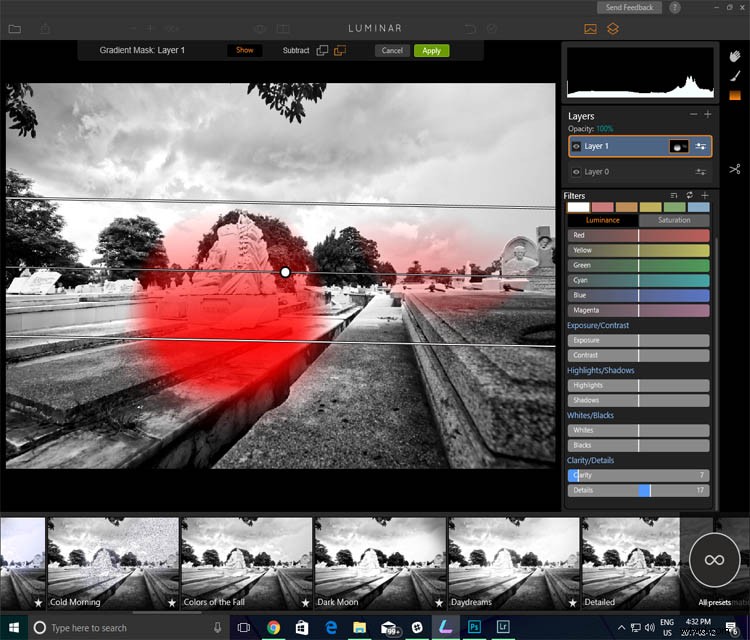Remove layer with the minus icon
This screenshot has height=640, width=750.
click(x=694, y=114)
